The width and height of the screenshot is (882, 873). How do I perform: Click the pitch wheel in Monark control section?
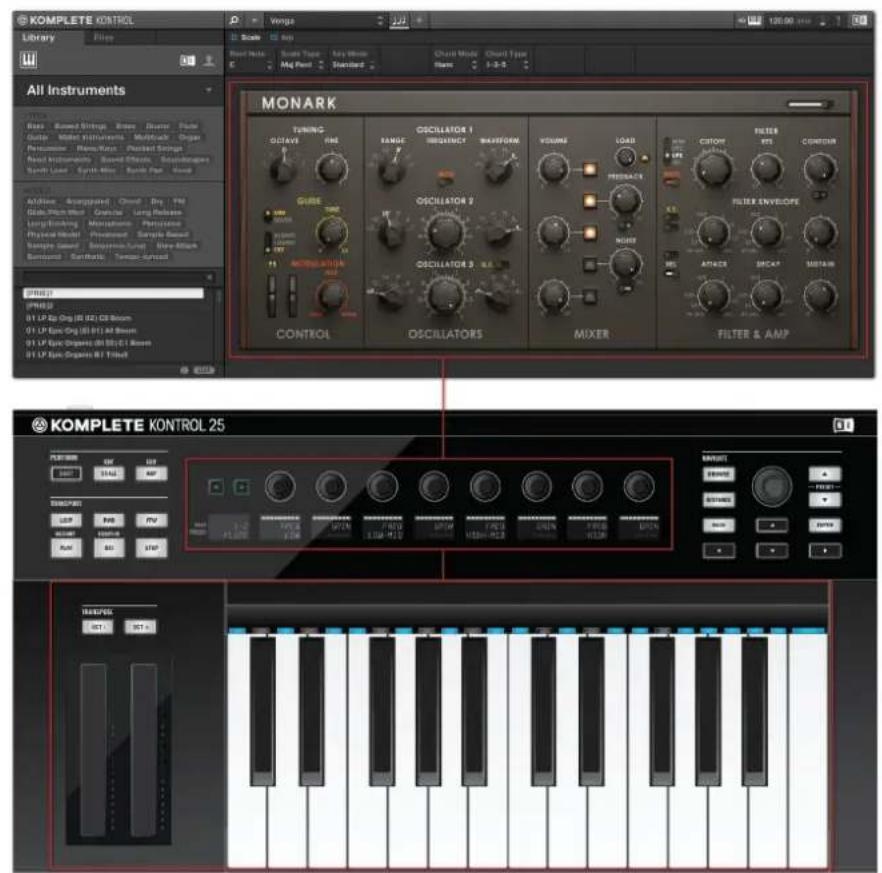pos(272,296)
